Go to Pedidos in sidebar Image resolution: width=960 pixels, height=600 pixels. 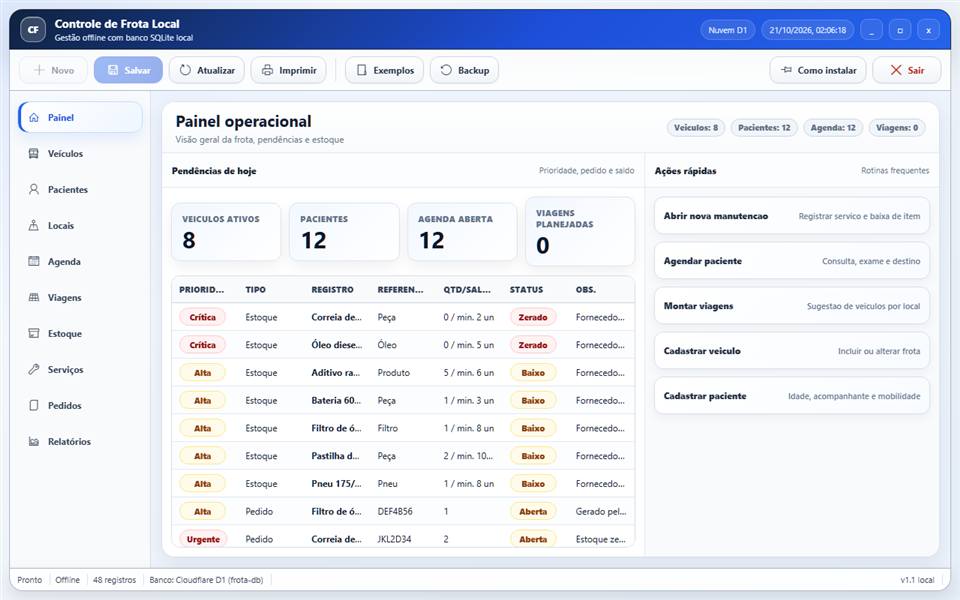tap(80, 405)
